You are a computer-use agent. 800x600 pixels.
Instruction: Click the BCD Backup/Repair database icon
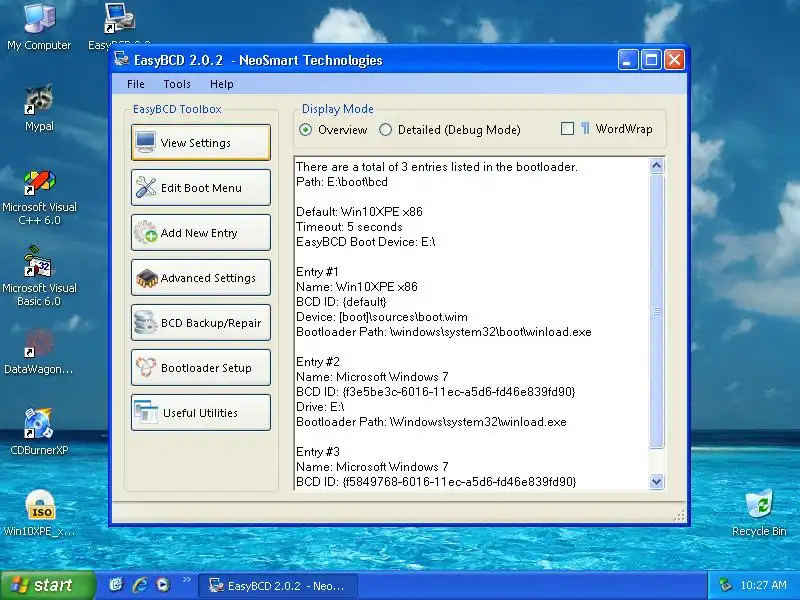(145, 322)
